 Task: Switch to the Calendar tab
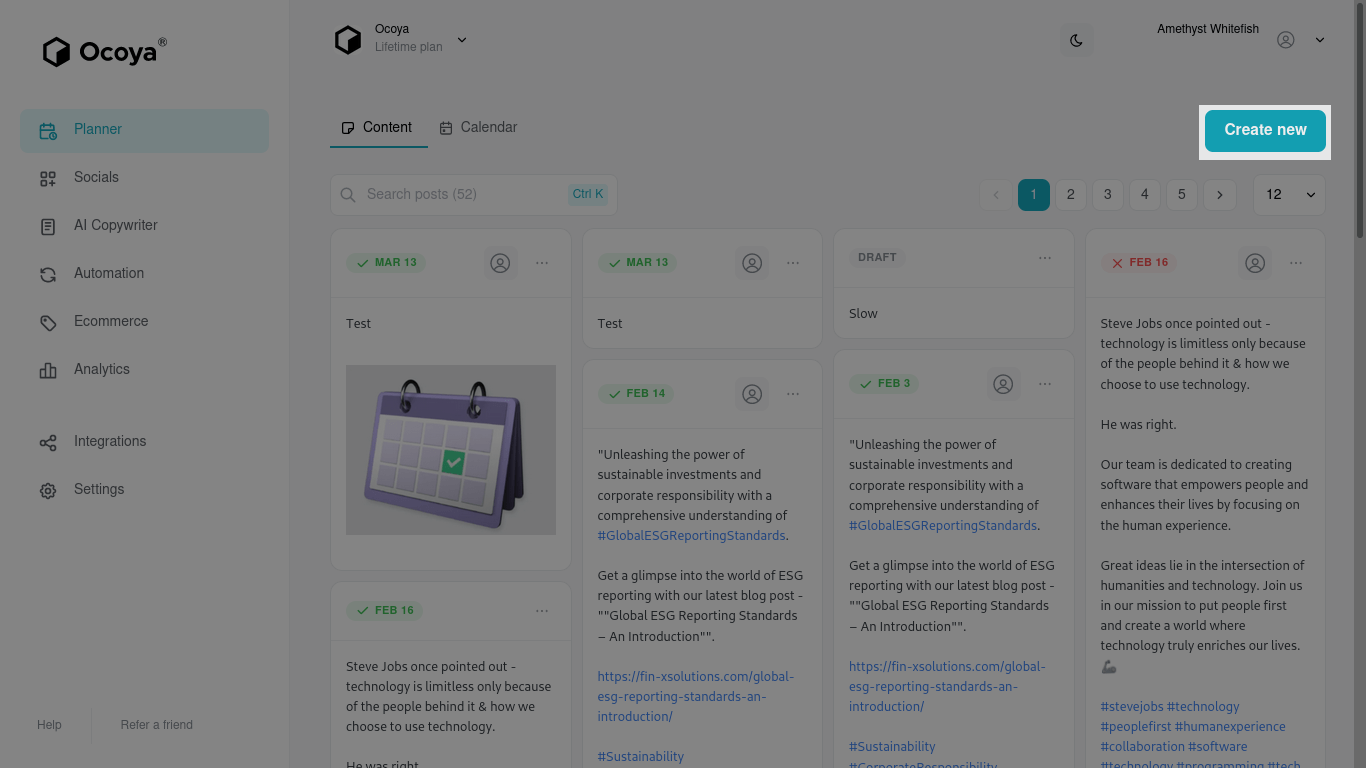(x=478, y=128)
